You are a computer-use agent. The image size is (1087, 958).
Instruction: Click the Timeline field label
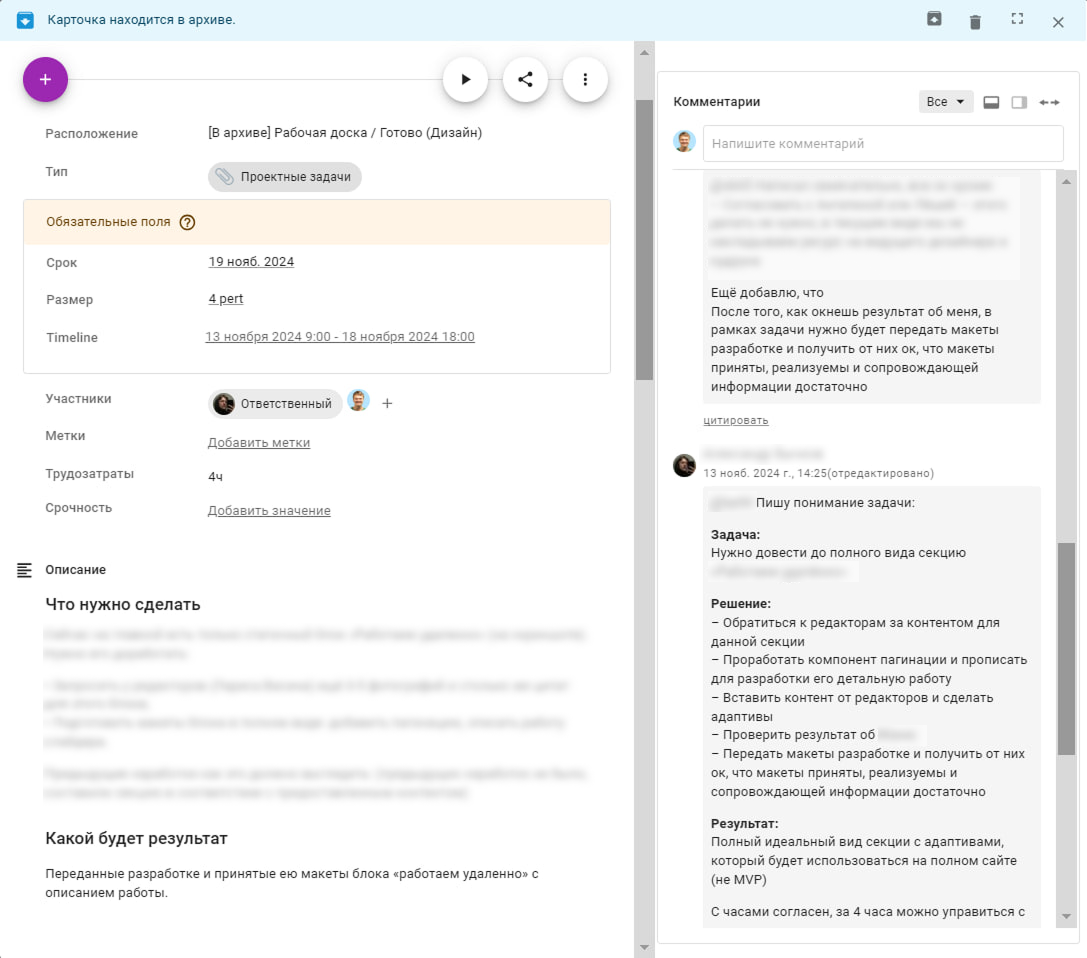click(72, 338)
